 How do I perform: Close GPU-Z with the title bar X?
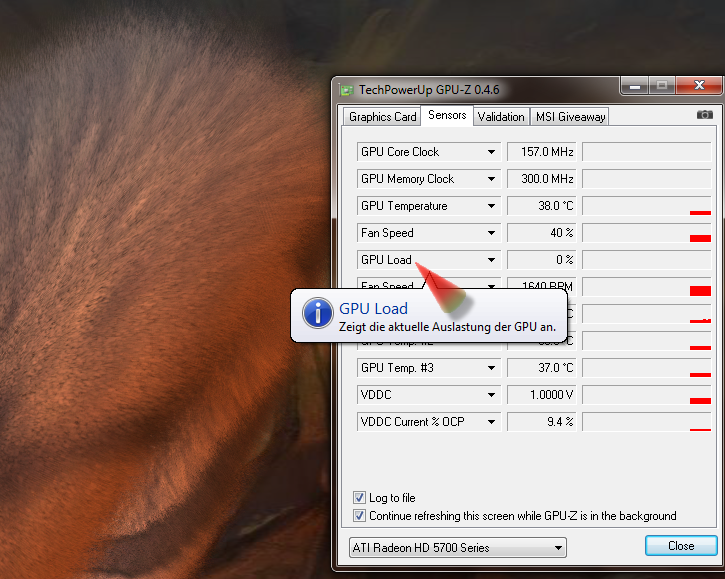tap(699, 86)
